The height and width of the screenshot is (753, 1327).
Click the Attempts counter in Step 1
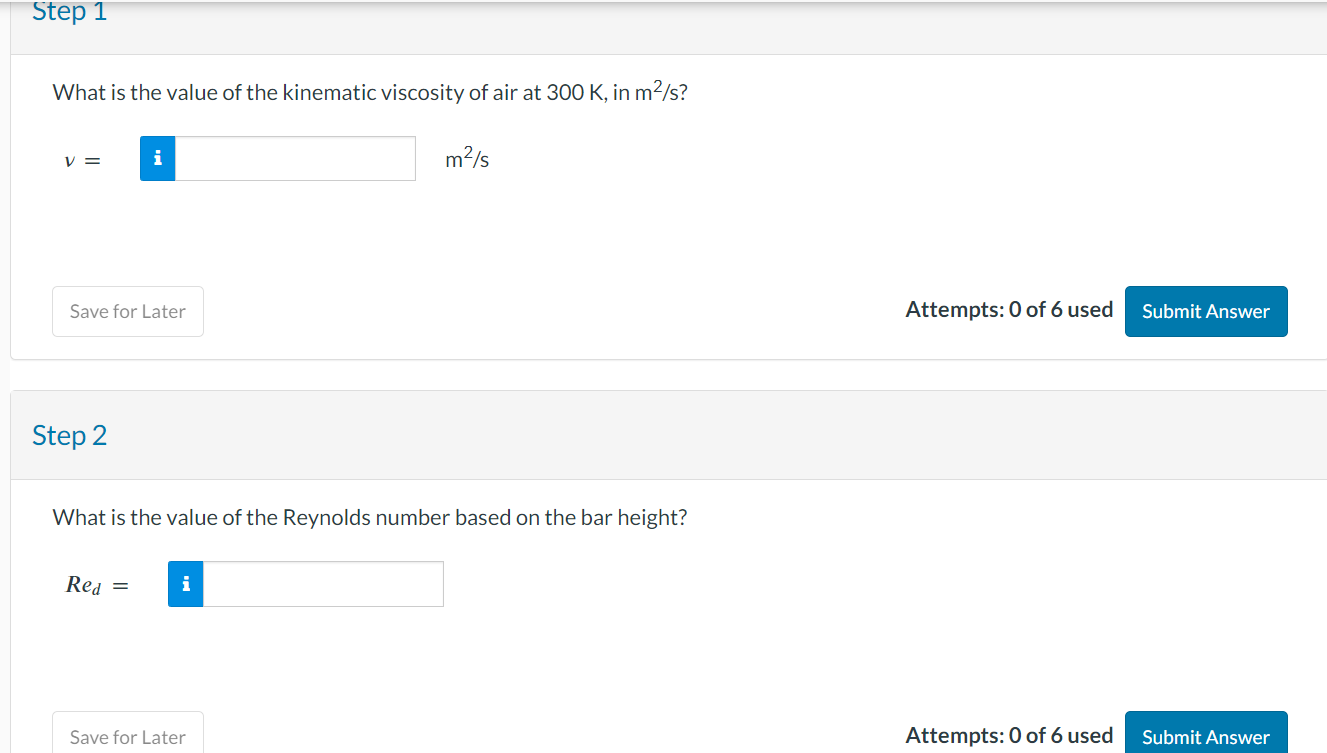[x=1008, y=309]
